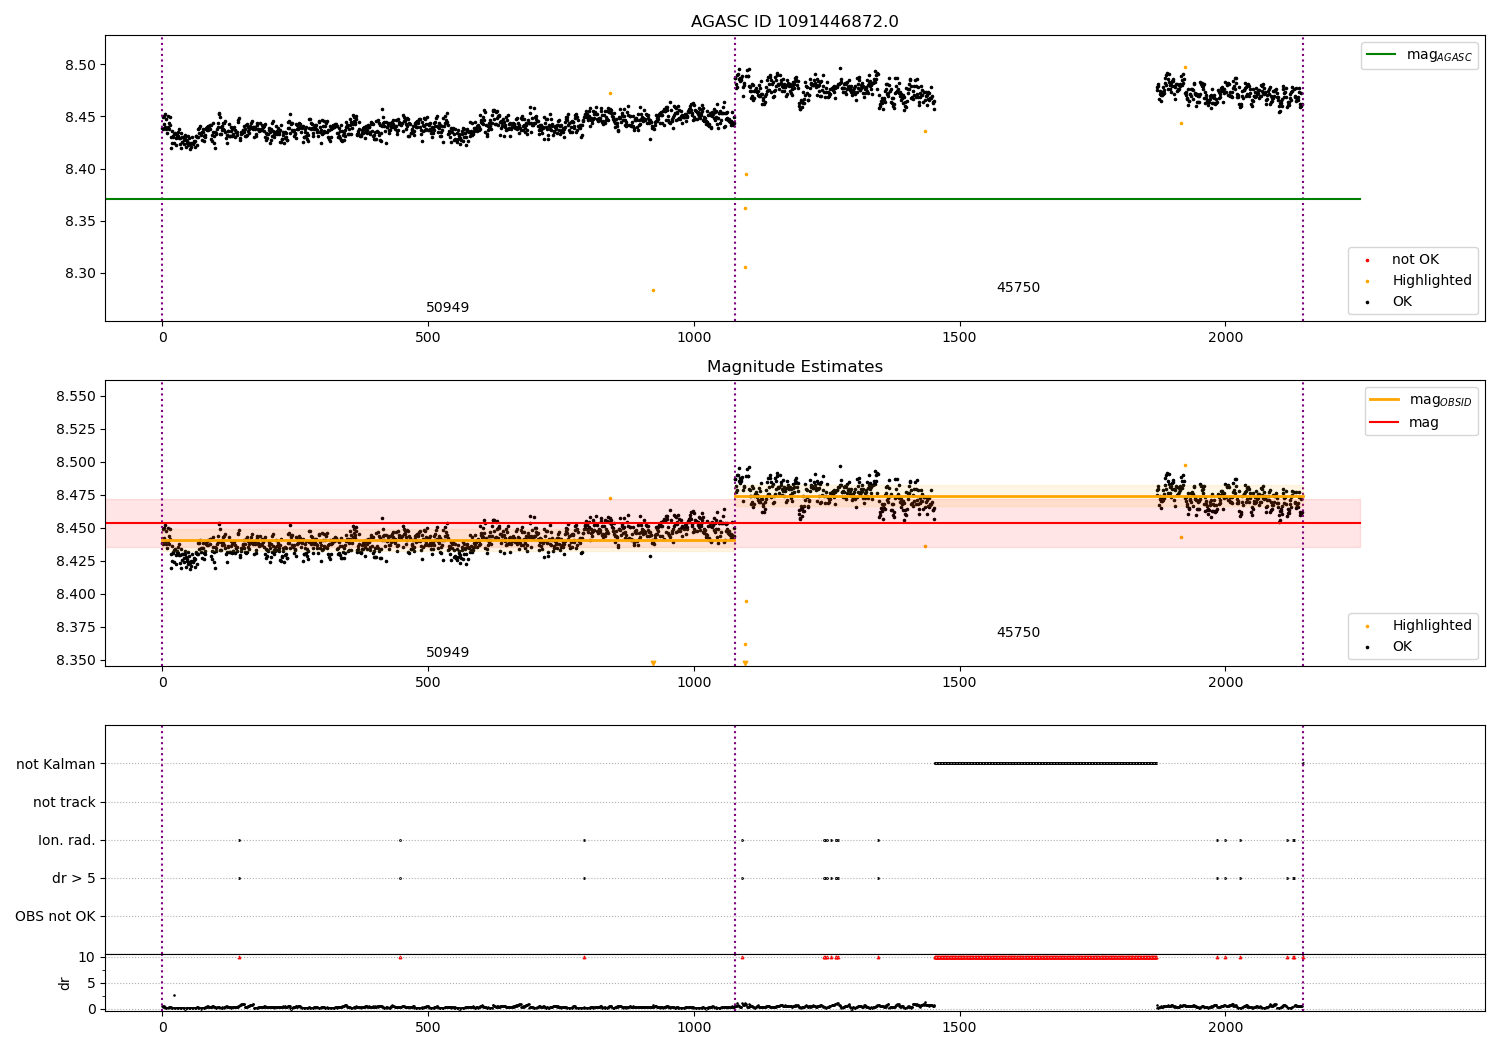
Task: Select the mag AGASC legend entry
Action: point(1420,55)
